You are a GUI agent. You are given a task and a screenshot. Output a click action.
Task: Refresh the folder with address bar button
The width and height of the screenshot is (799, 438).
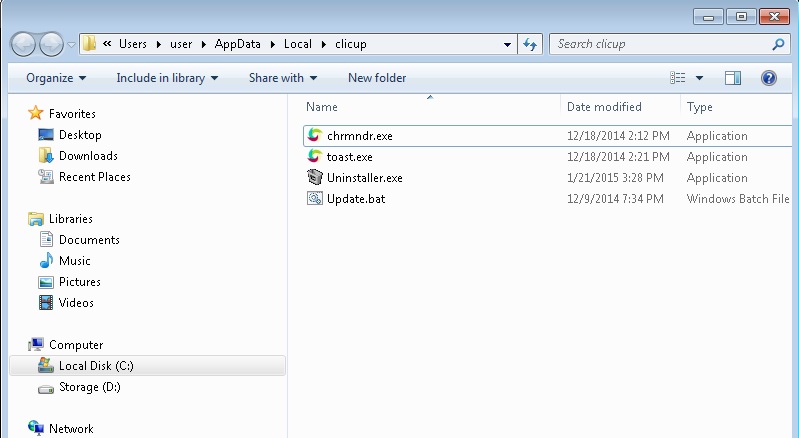click(x=530, y=44)
